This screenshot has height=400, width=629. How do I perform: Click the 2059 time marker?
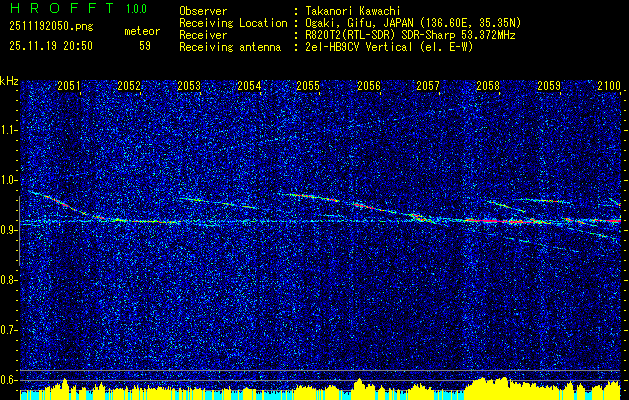tap(549, 85)
